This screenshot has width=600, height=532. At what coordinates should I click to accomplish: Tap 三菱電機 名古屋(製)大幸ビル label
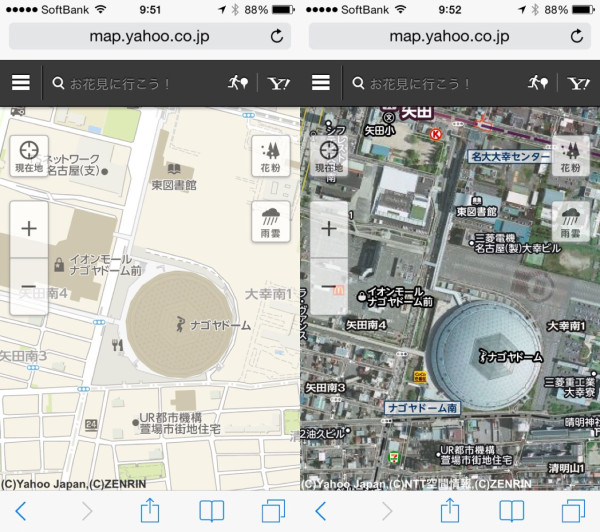pyautogui.click(x=518, y=243)
